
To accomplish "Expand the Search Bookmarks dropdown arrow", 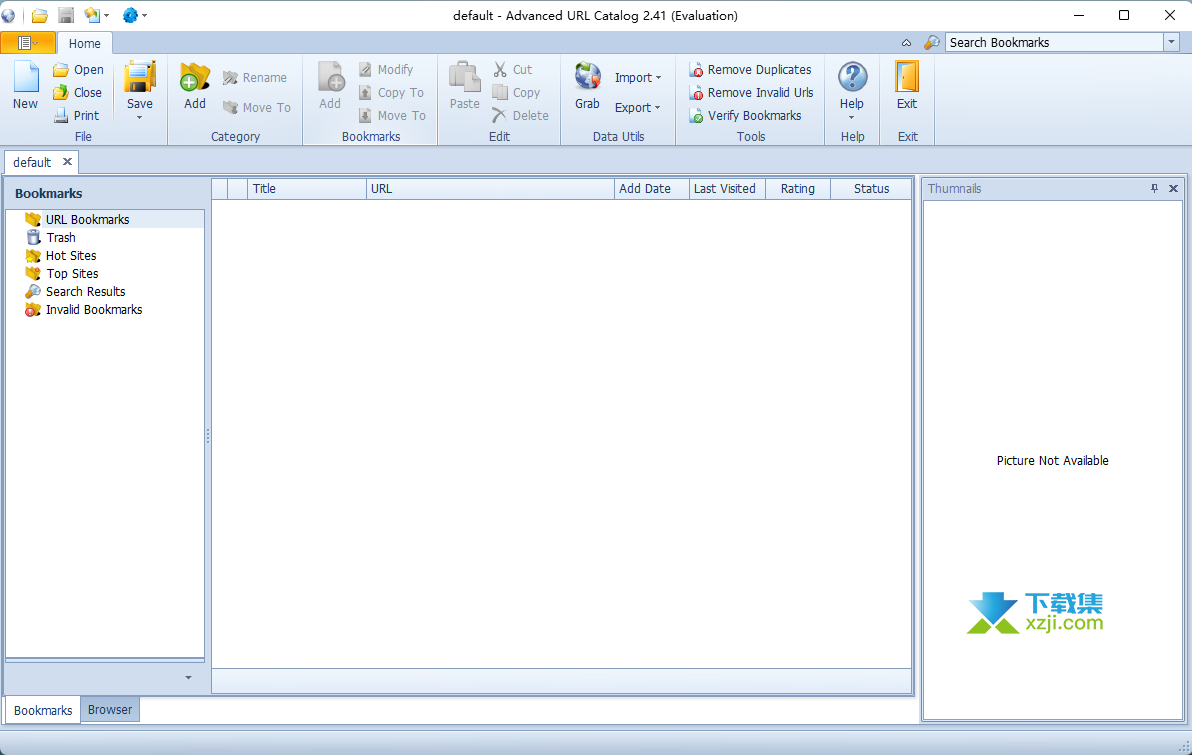I will coord(1171,43).
